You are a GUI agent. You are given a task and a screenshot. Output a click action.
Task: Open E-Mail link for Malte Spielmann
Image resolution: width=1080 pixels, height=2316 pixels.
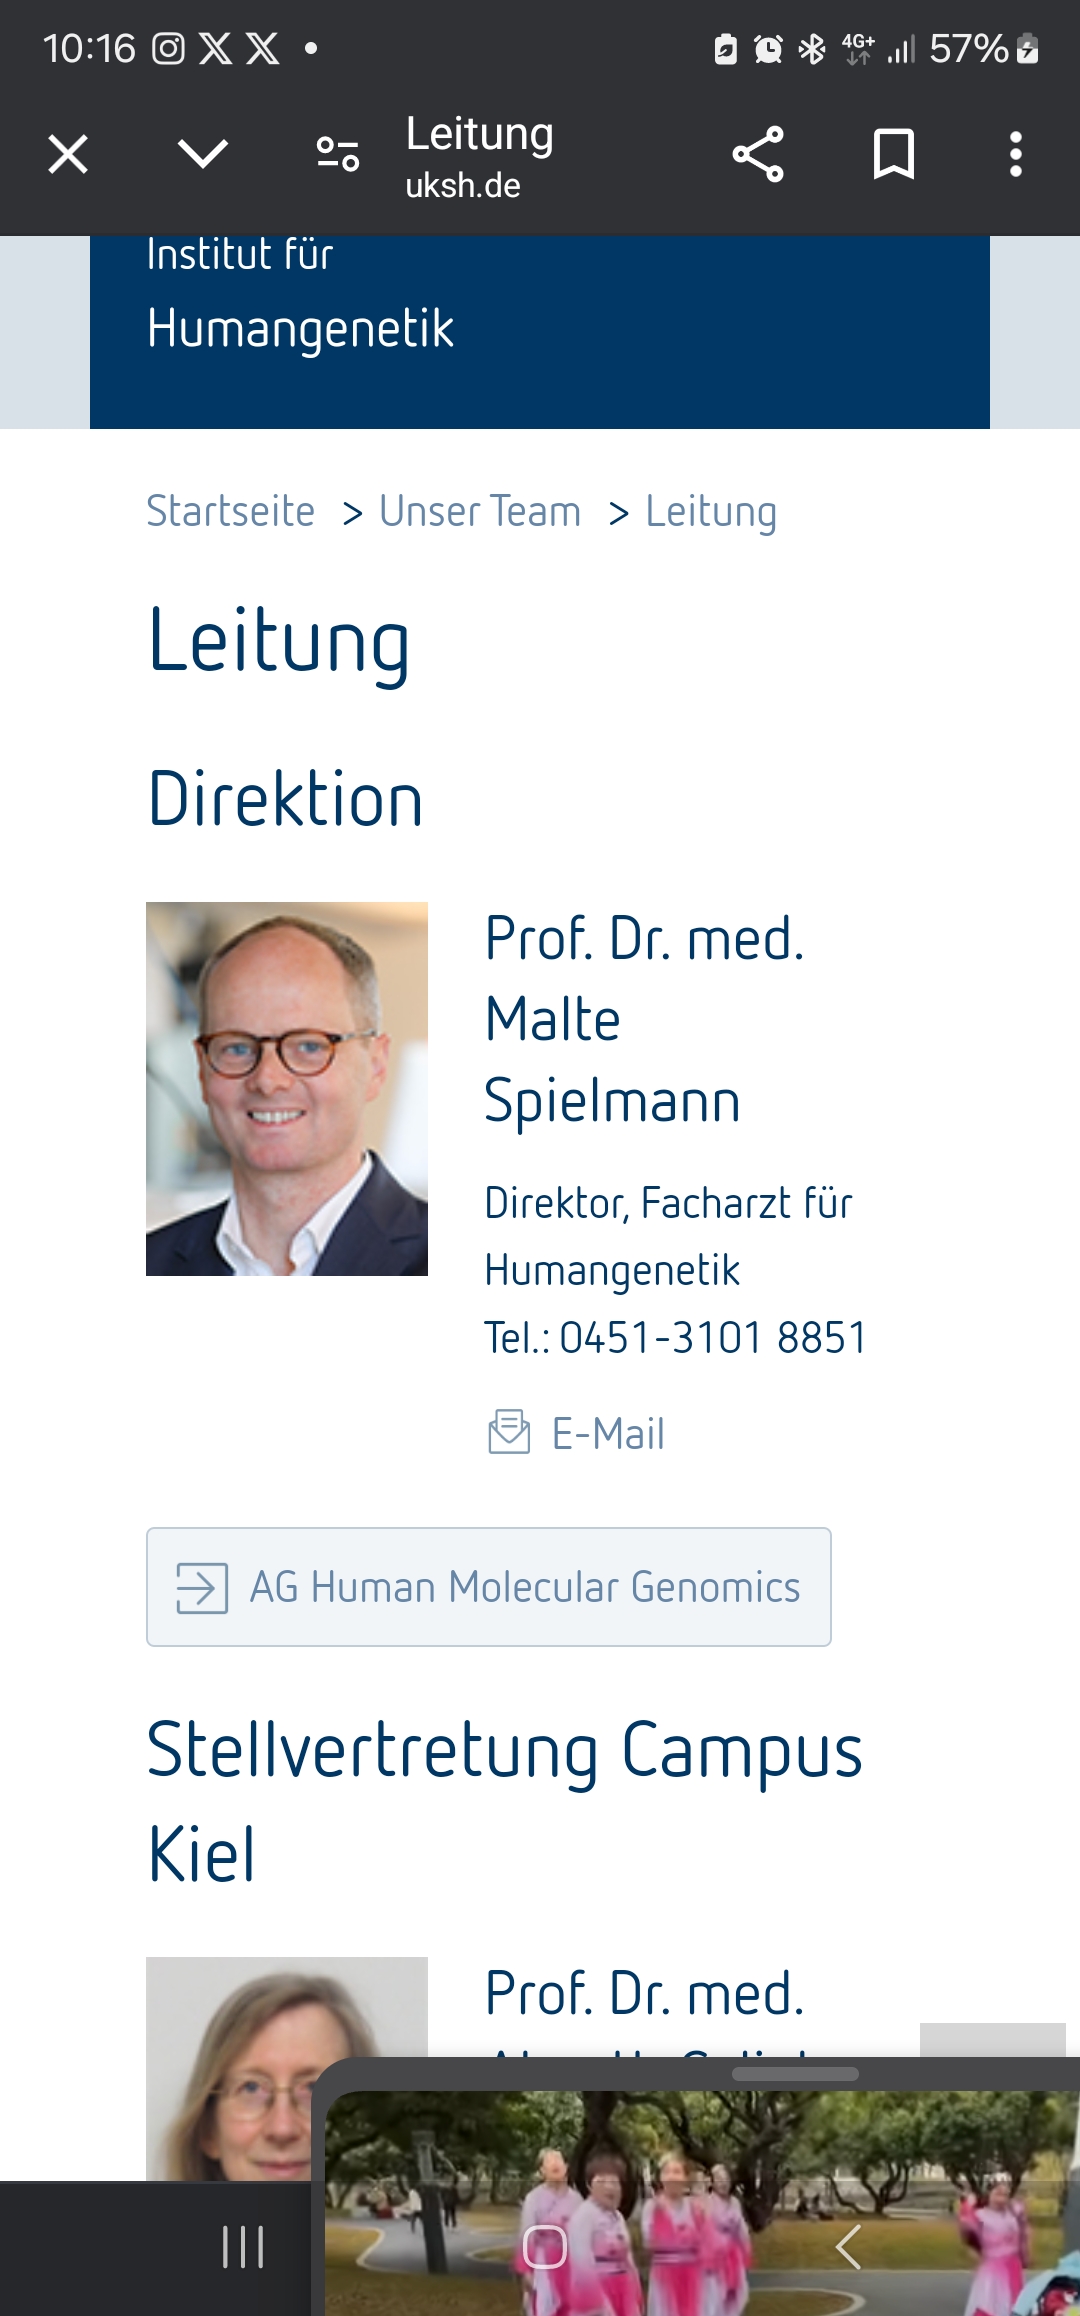(608, 1434)
